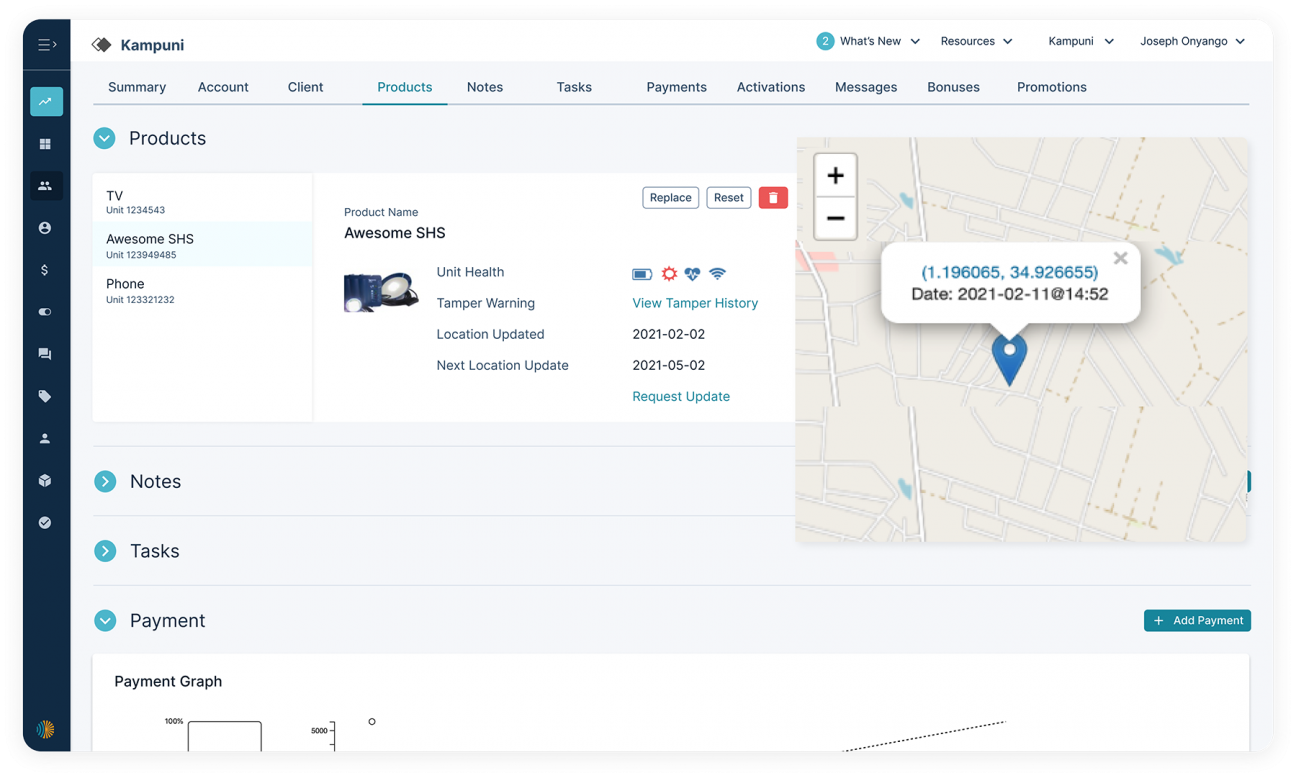
Task: Click the View Tamper History link
Action: [x=695, y=303]
